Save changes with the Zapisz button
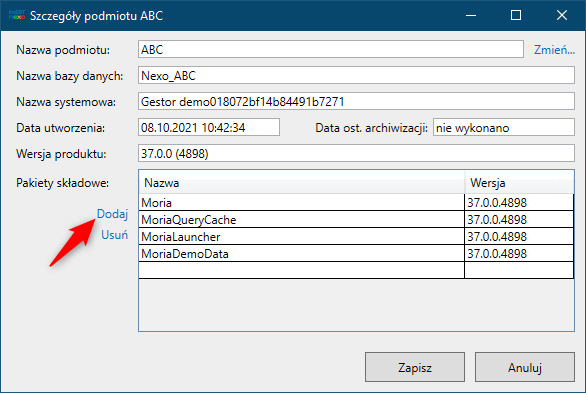 pyautogui.click(x=415, y=367)
